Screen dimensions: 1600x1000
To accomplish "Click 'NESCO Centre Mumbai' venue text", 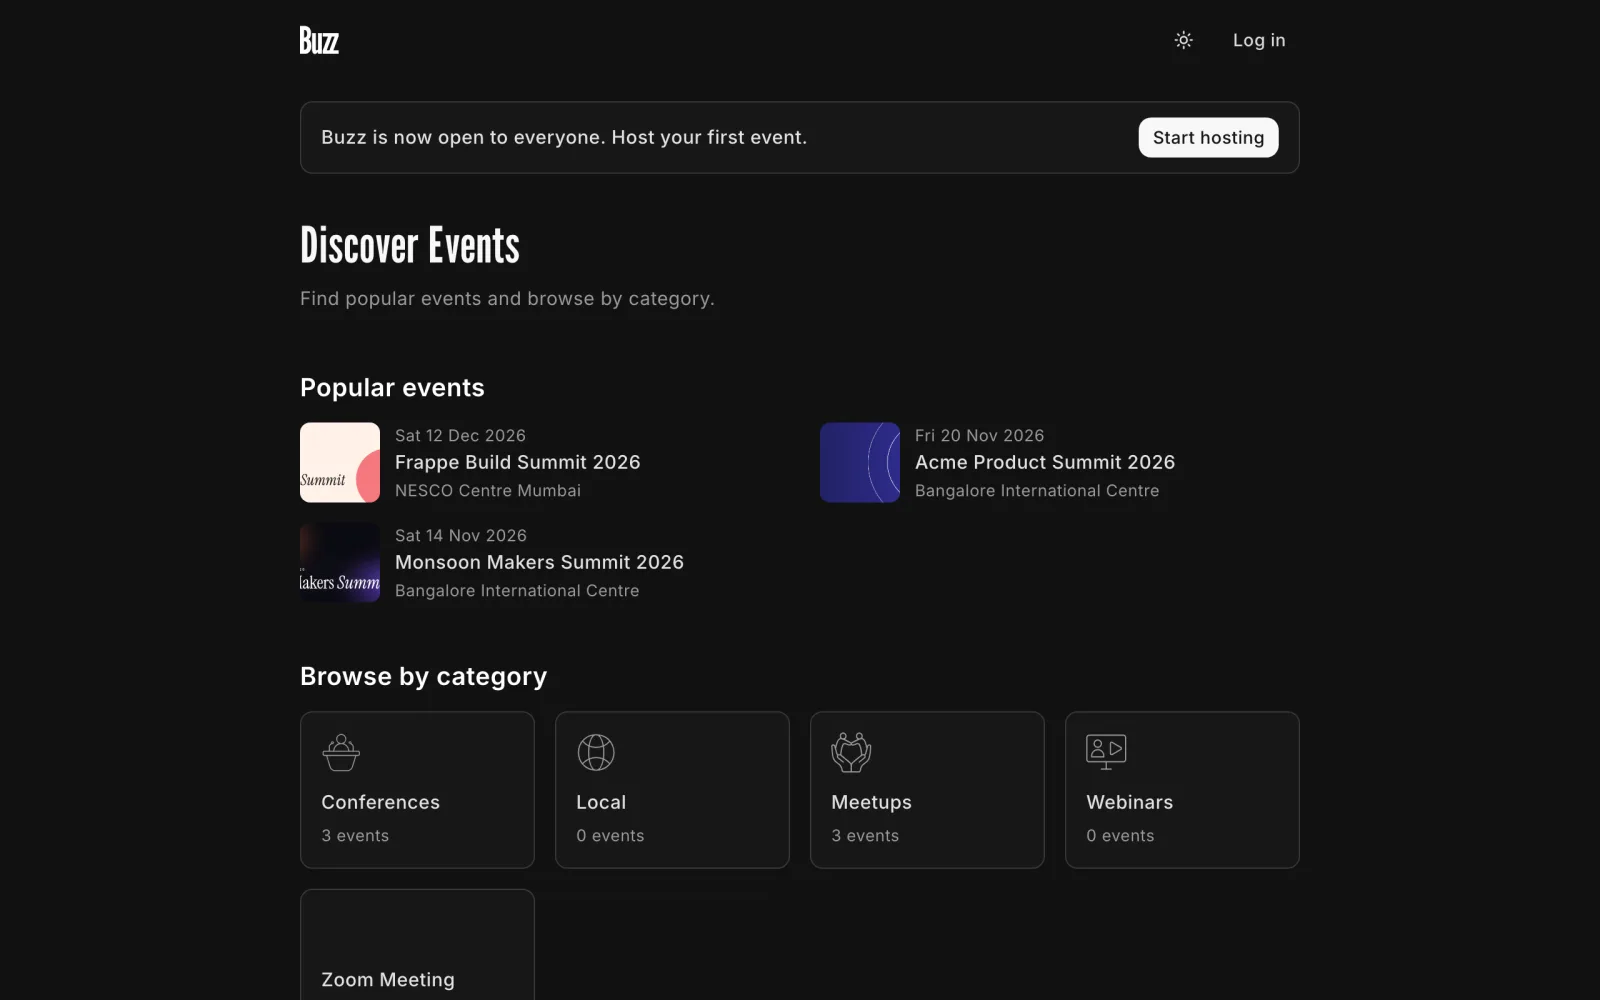I will pos(488,491).
